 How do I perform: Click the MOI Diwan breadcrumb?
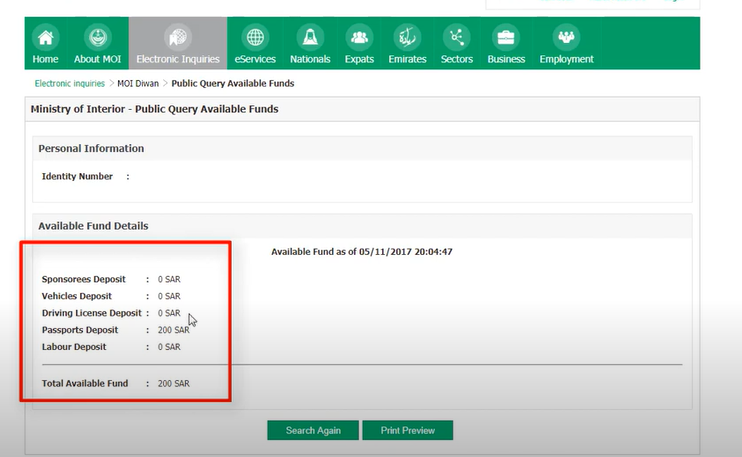[x=139, y=83]
